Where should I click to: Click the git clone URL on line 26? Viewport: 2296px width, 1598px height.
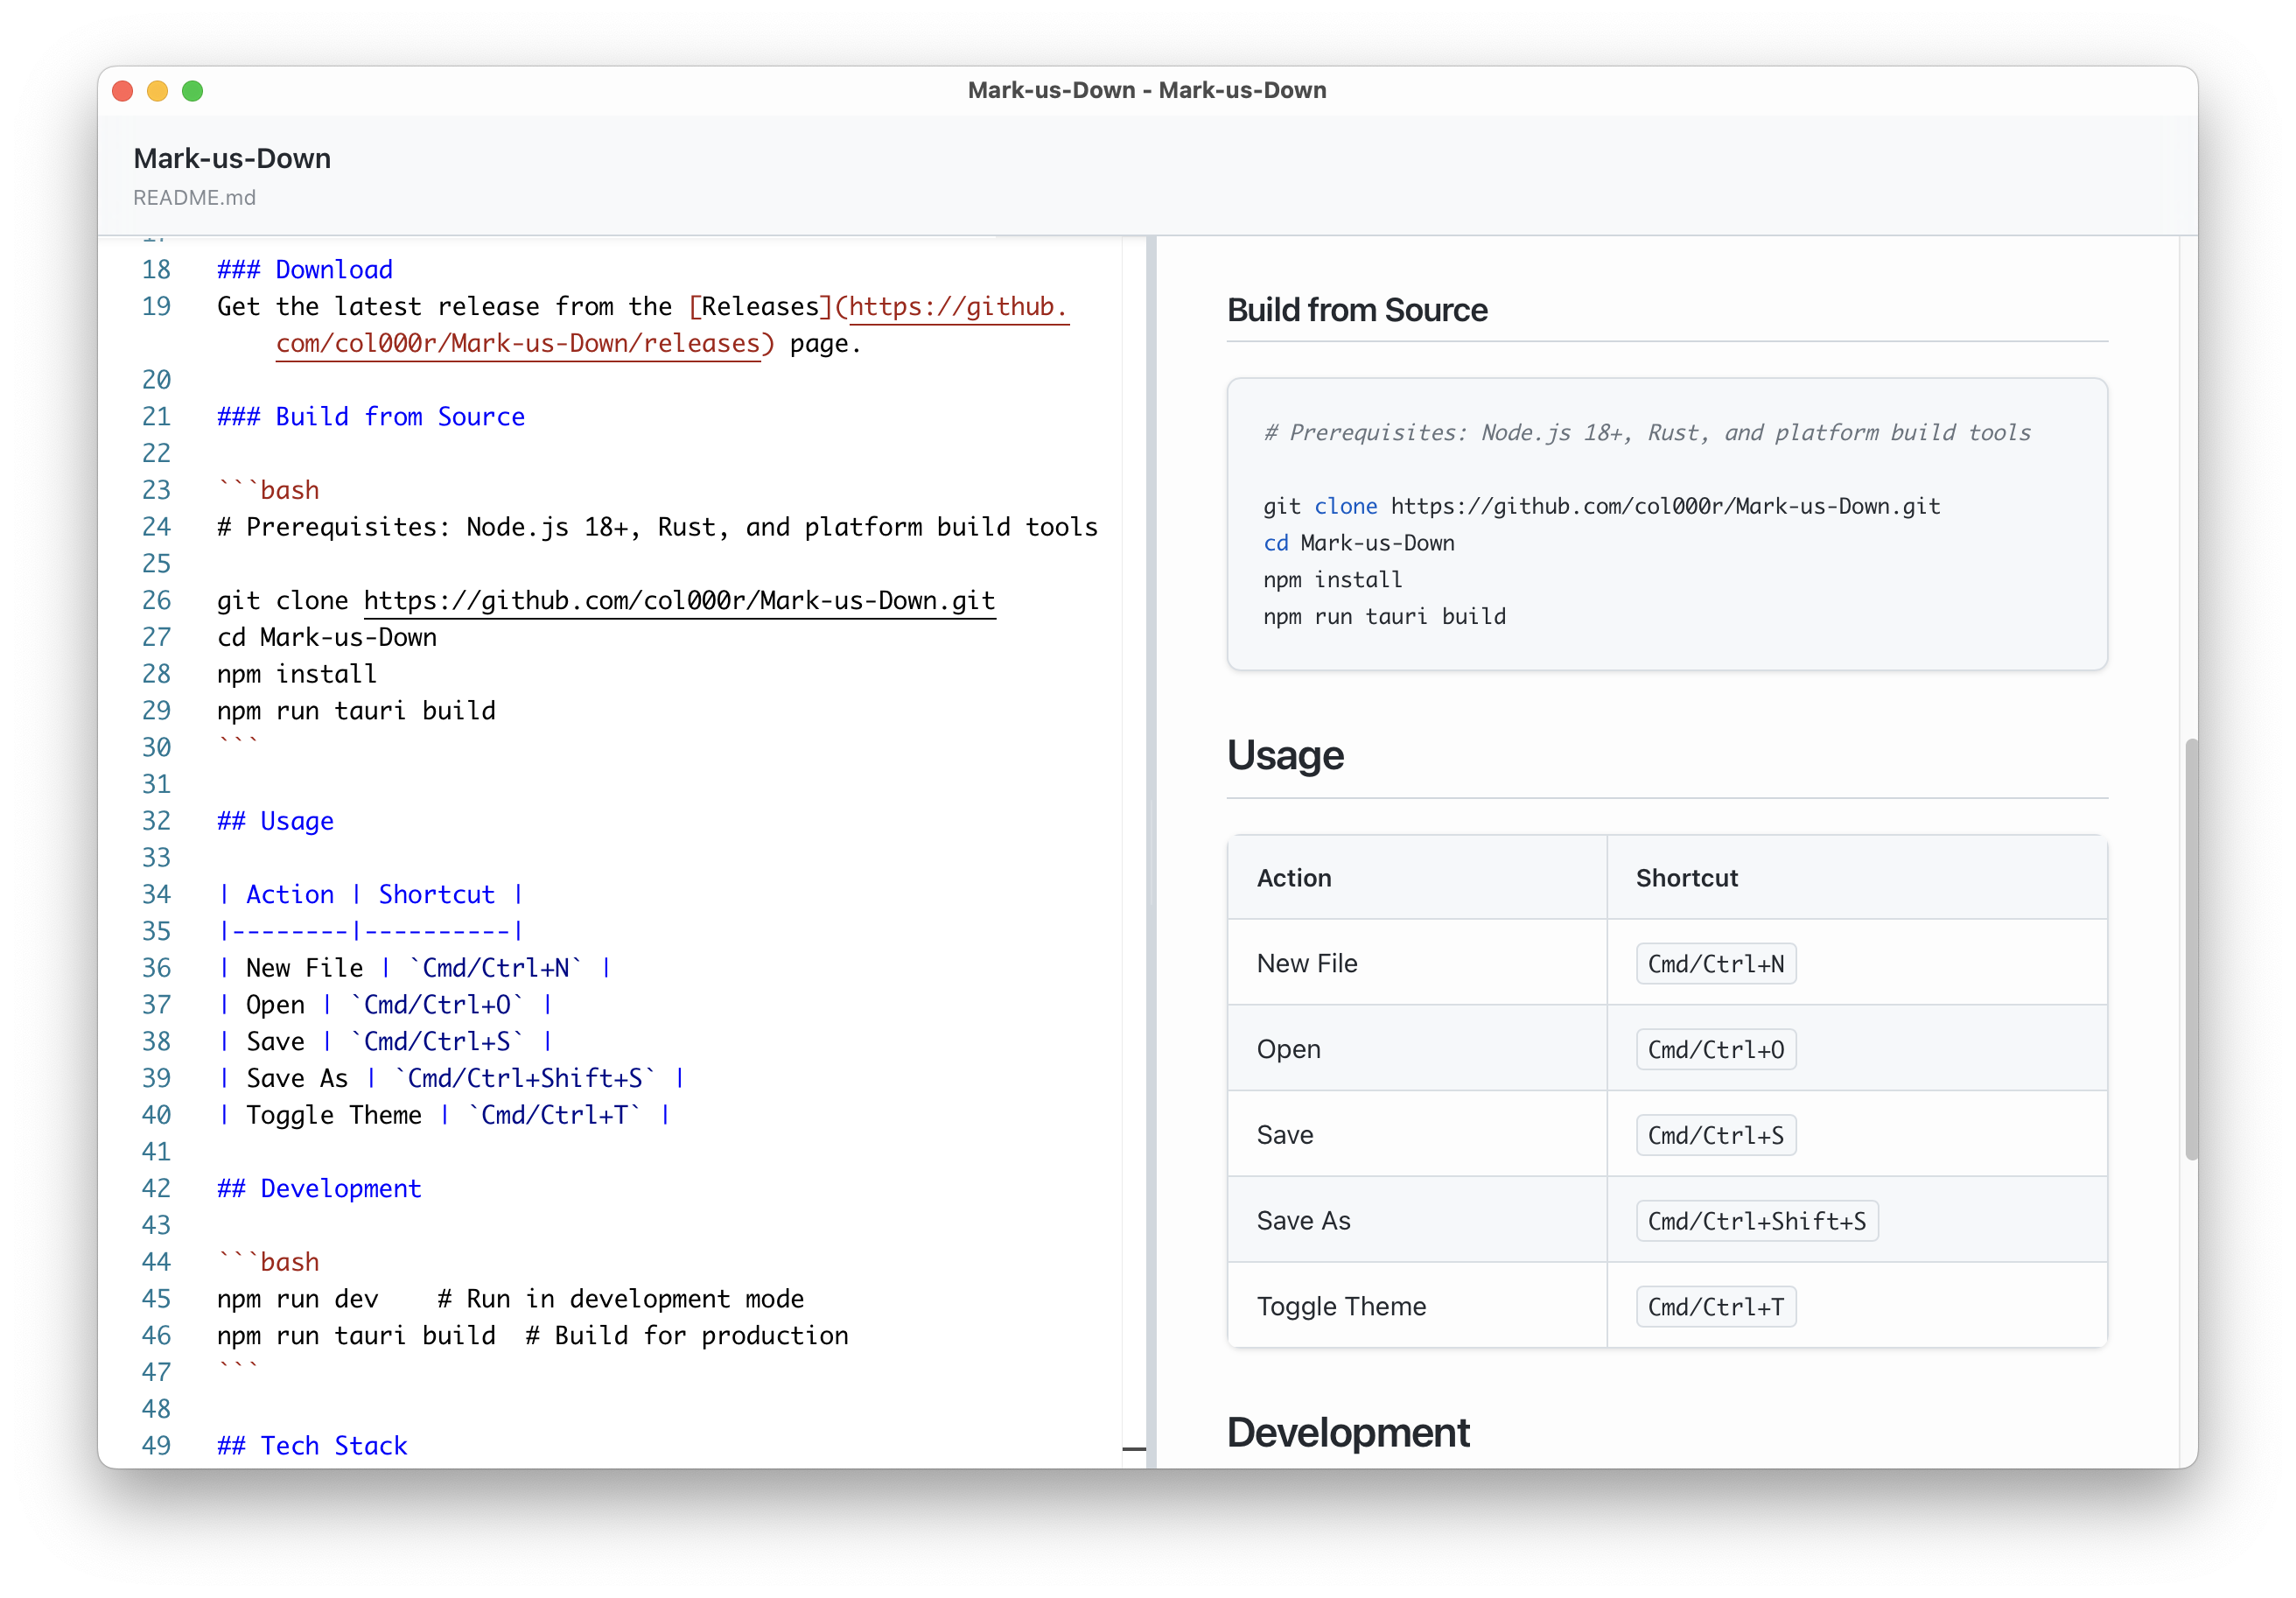pos(678,600)
